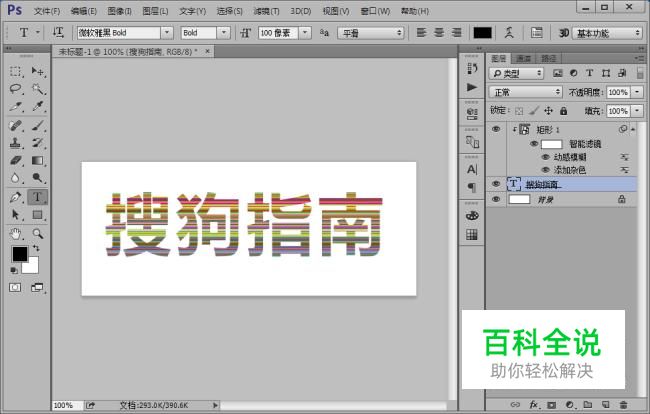This screenshot has width=650, height=414.
Task: Add a layer style (fx)
Action: [x=534, y=404]
